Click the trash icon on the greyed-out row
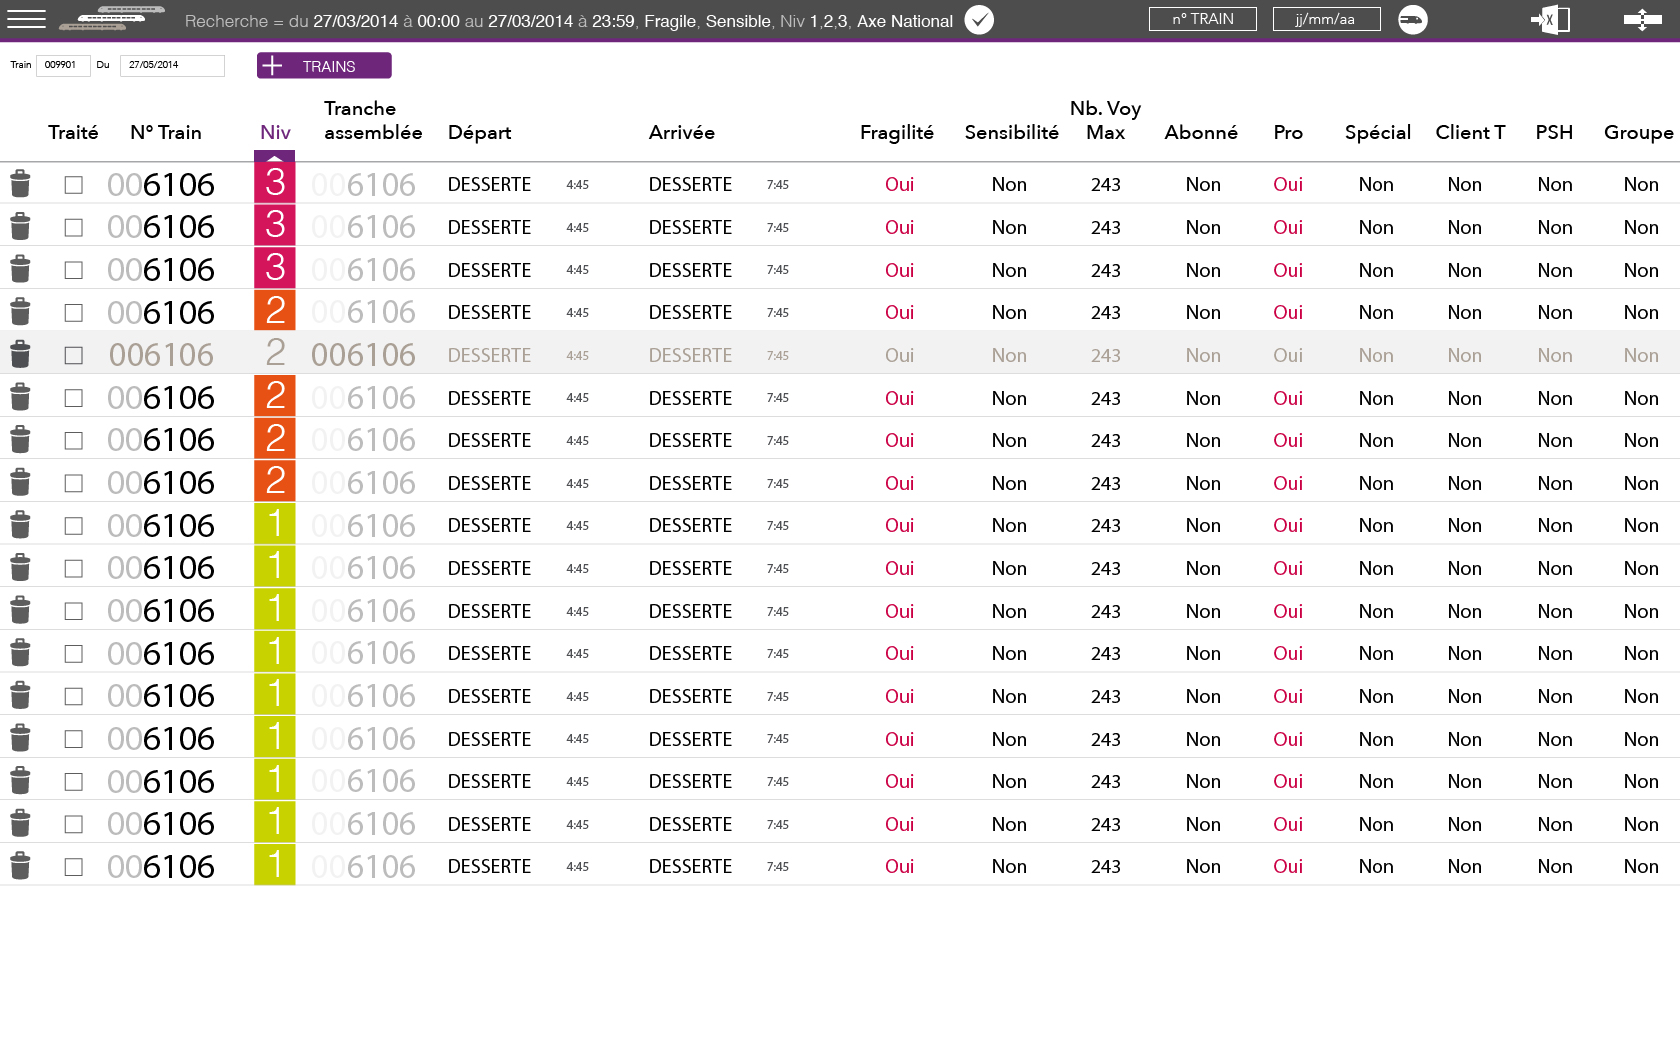Screen dimensions: 1680x1050 pyautogui.click(x=20, y=355)
